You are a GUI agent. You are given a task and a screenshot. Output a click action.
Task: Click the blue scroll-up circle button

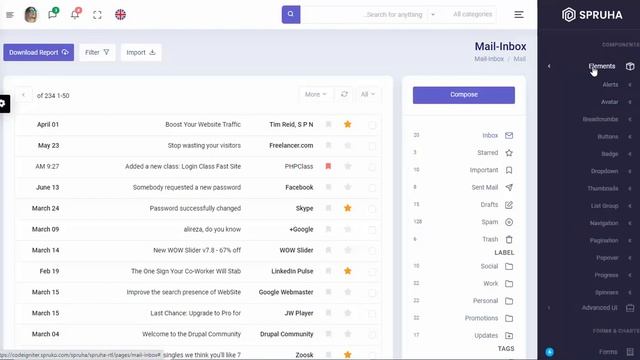coord(549,352)
